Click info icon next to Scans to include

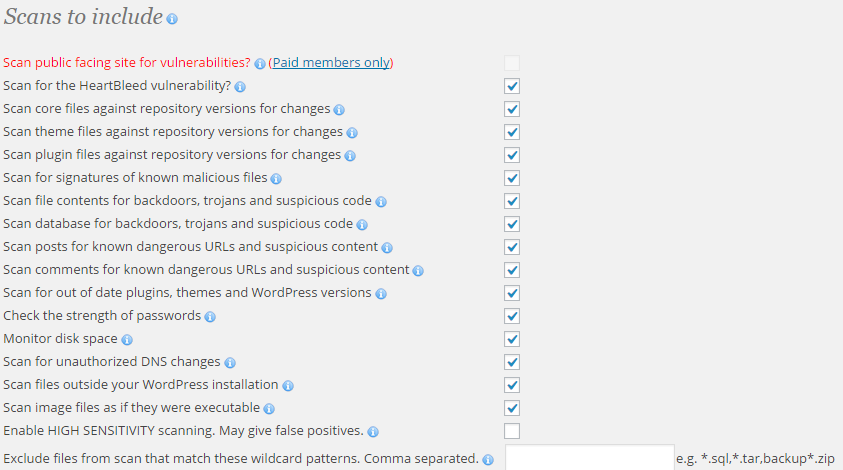click(172, 19)
